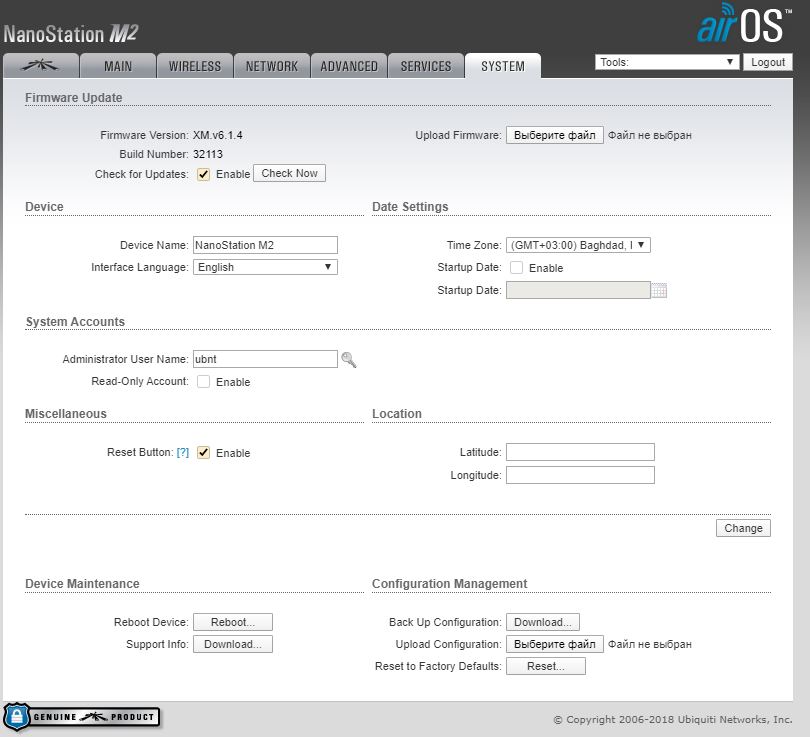The height and width of the screenshot is (737, 810).
Task: Switch to the WIRELESS tab
Action: 195,66
